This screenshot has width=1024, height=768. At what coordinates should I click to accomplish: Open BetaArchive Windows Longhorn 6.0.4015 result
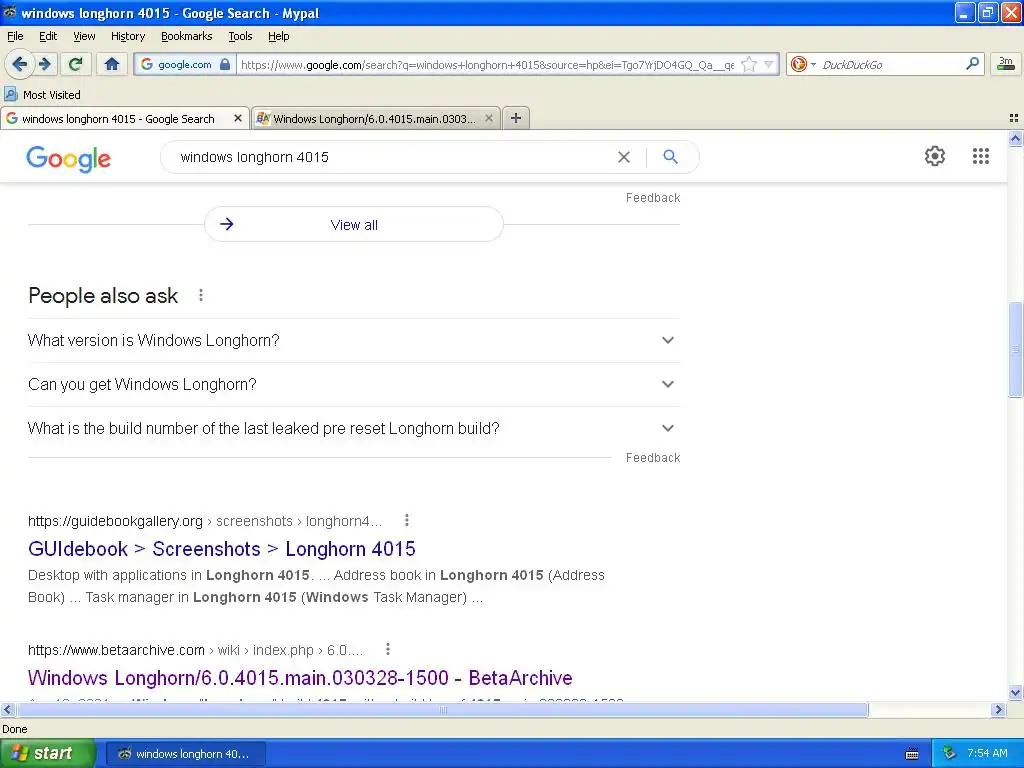point(300,678)
